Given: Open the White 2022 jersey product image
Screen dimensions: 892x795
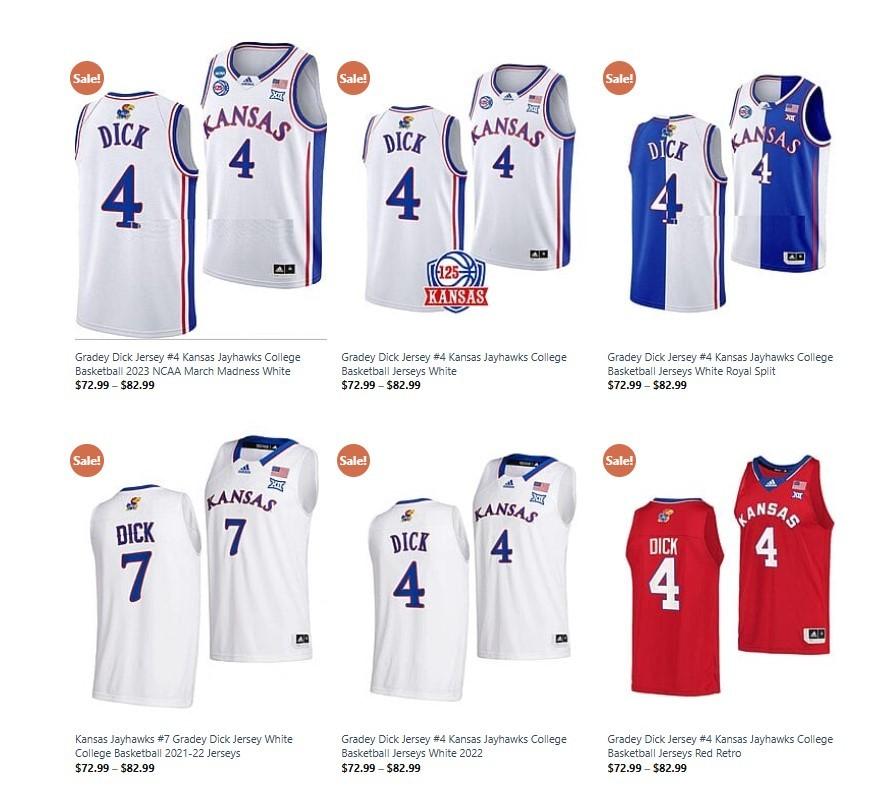Looking at the screenshot, I should [472, 576].
